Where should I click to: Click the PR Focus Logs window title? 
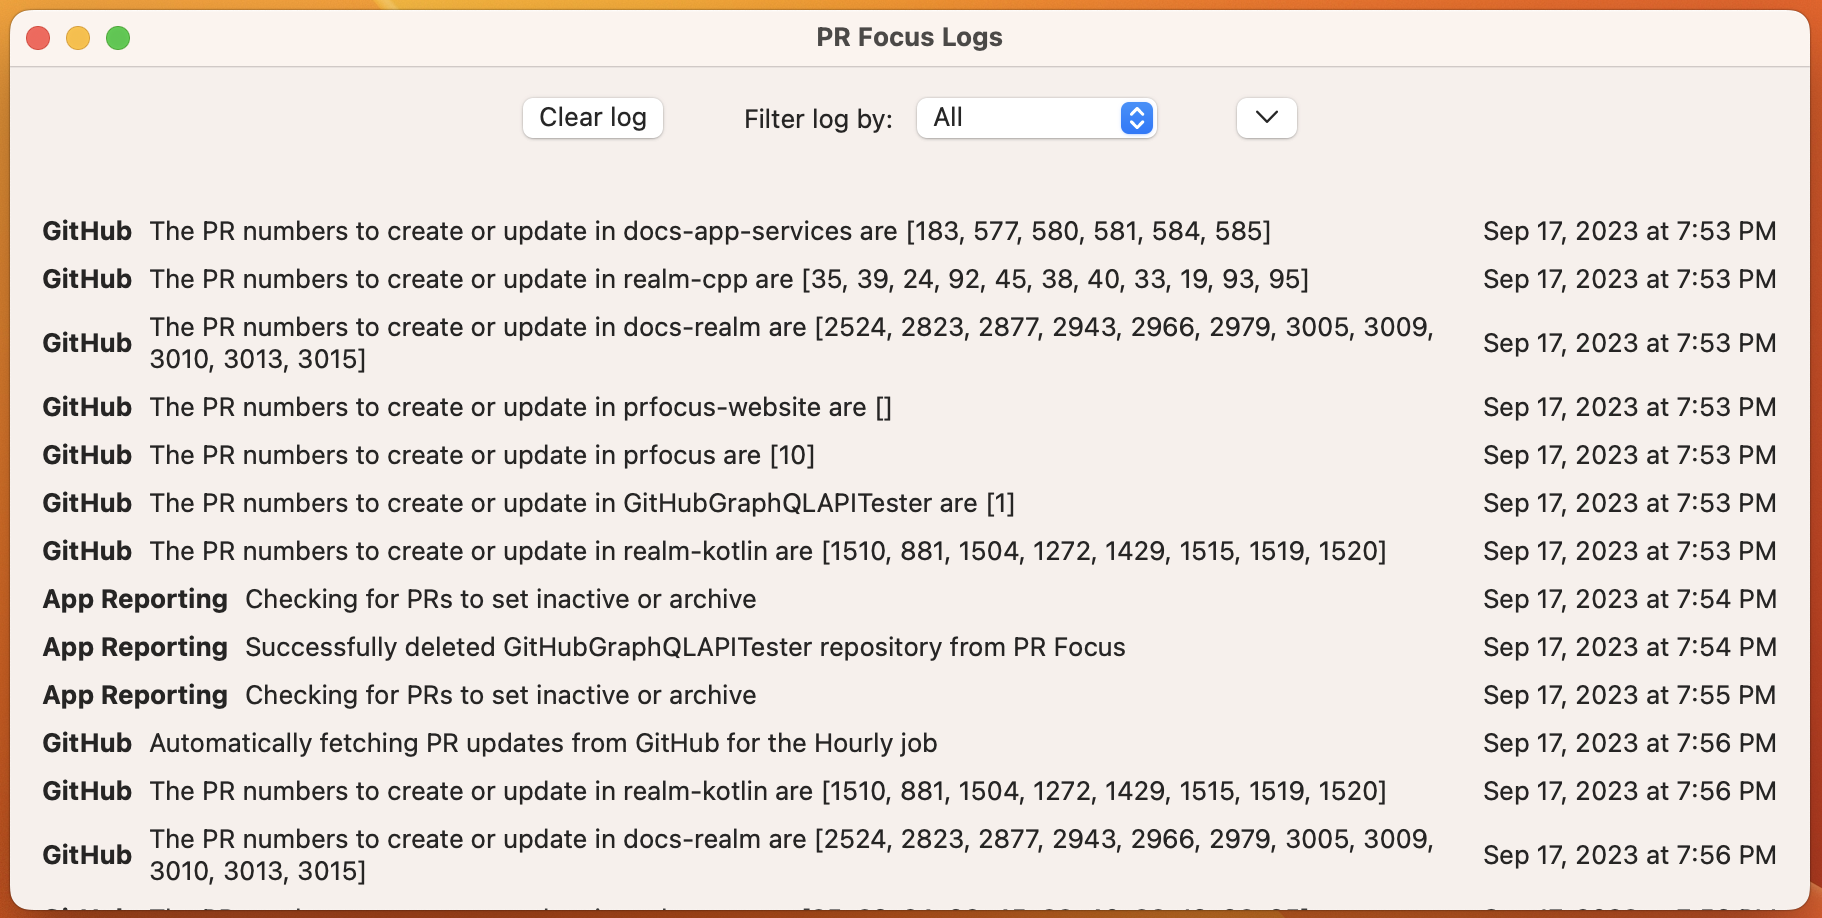tap(909, 37)
